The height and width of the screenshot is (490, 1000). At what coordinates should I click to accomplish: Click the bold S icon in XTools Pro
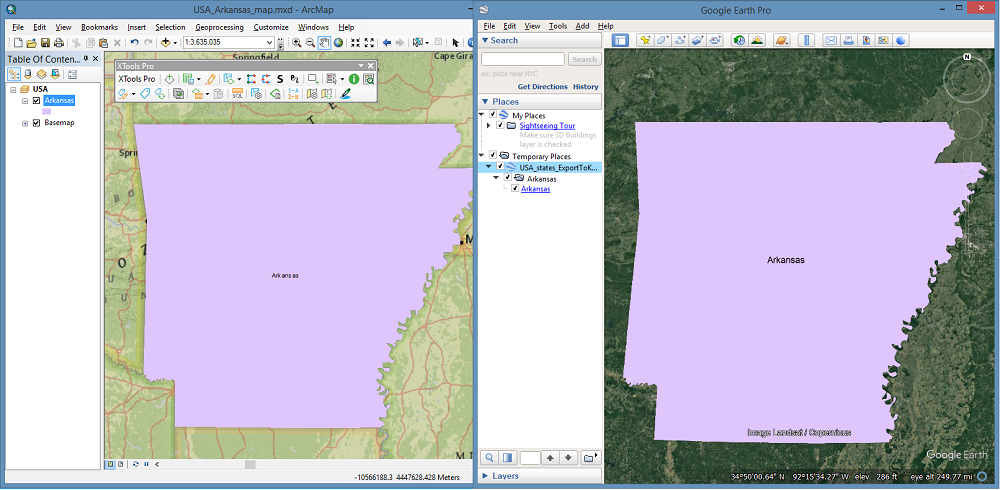[x=280, y=79]
